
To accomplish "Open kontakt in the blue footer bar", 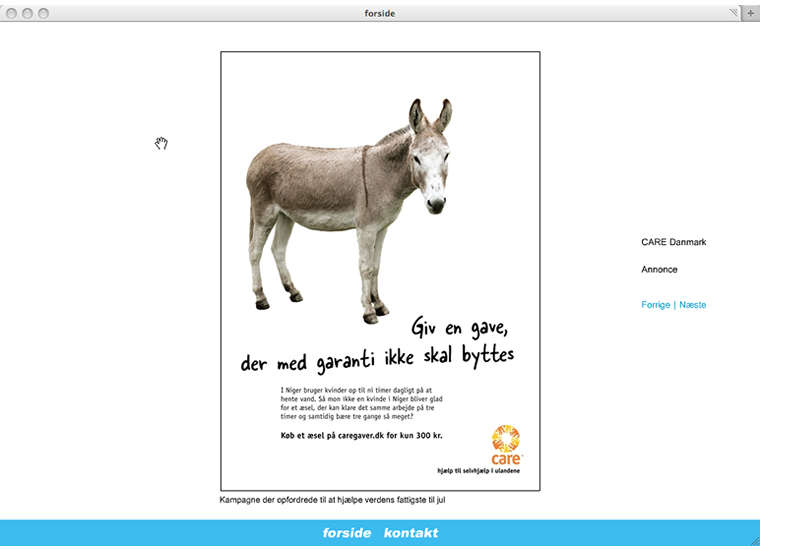I will point(411,533).
